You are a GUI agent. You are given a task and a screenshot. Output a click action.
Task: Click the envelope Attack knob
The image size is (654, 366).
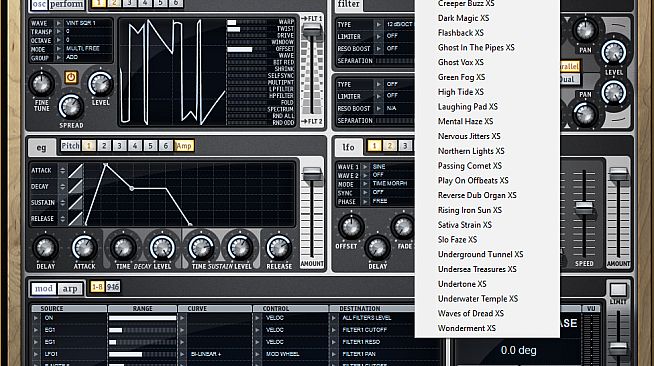pos(84,248)
